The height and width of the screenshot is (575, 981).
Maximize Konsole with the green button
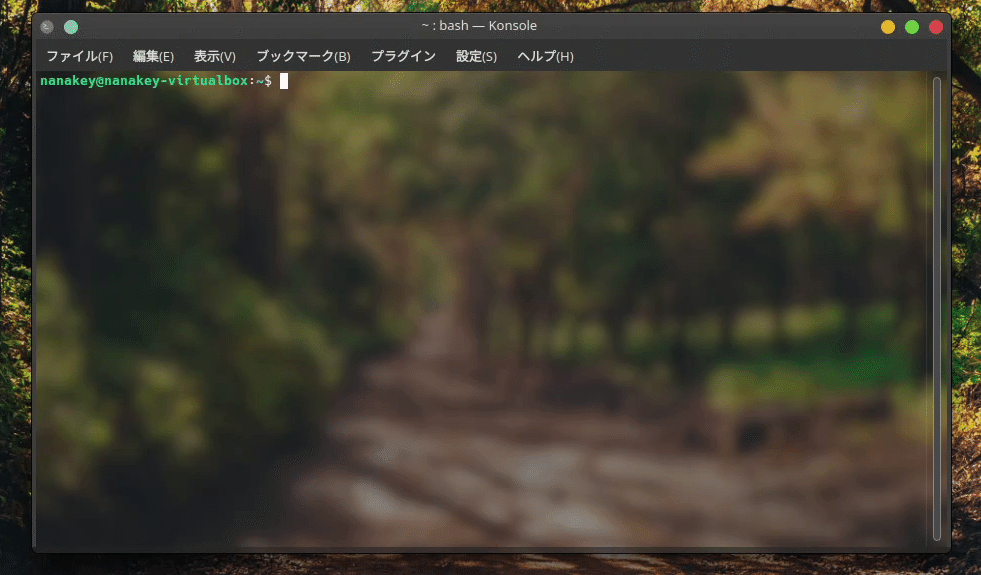coord(912,27)
